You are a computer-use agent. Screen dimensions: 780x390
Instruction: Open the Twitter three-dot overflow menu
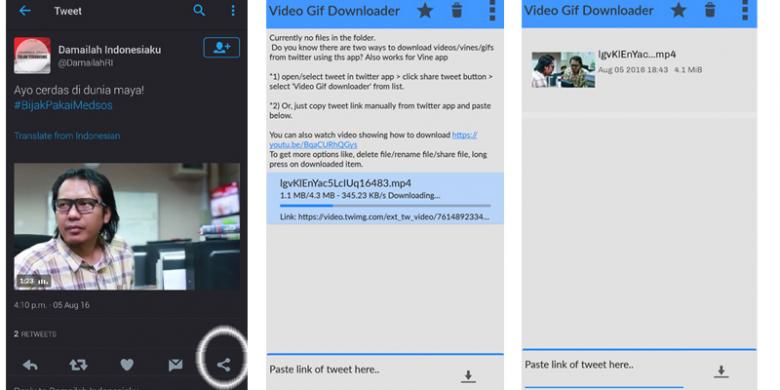[233, 10]
